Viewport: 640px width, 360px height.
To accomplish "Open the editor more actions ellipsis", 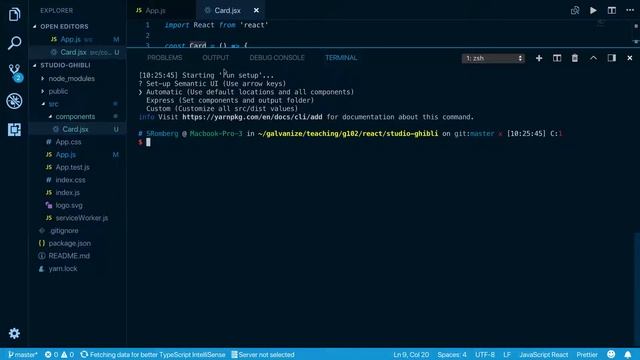I will click(630, 10).
